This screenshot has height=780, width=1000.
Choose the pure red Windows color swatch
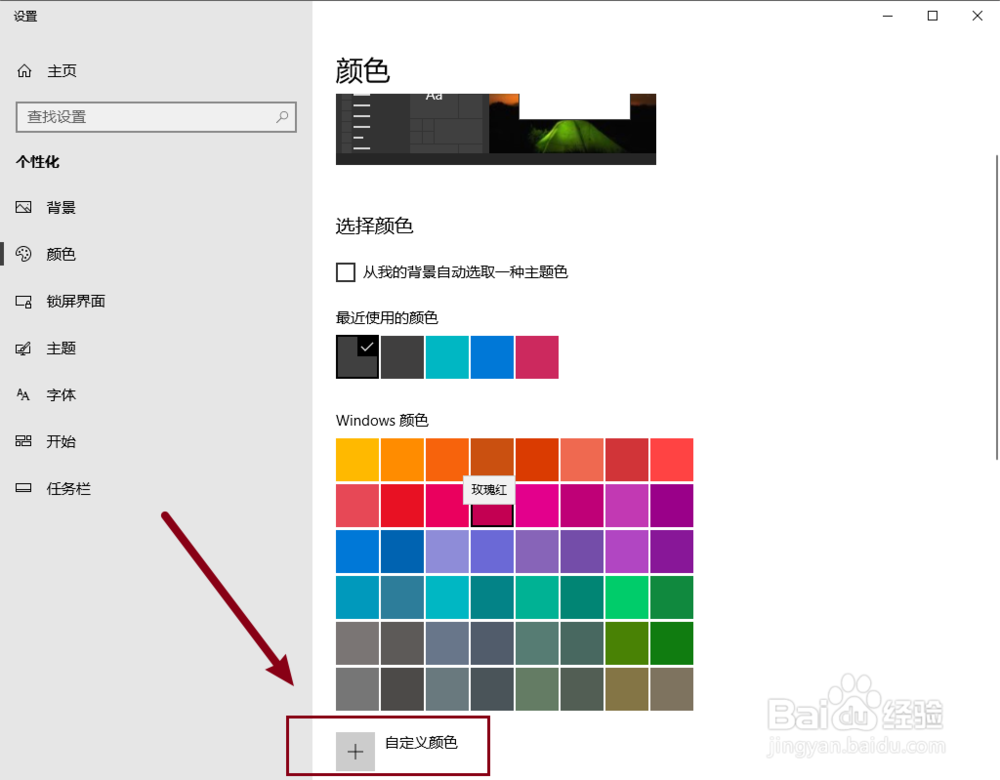click(x=402, y=505)
